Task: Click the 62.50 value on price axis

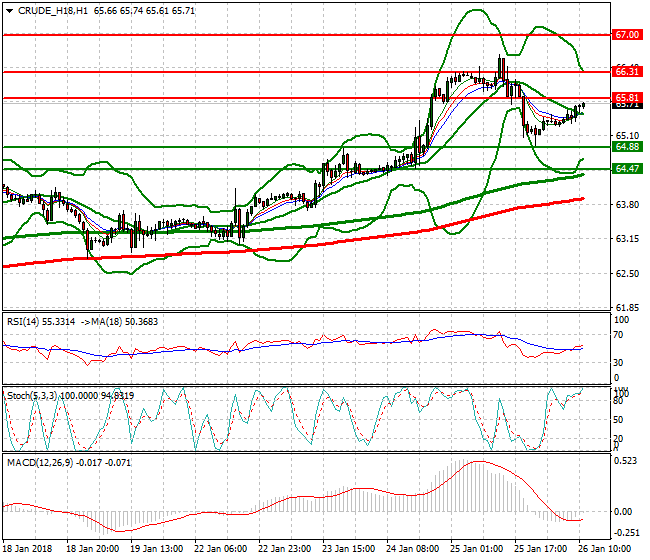Action: [x=628, y=273]
